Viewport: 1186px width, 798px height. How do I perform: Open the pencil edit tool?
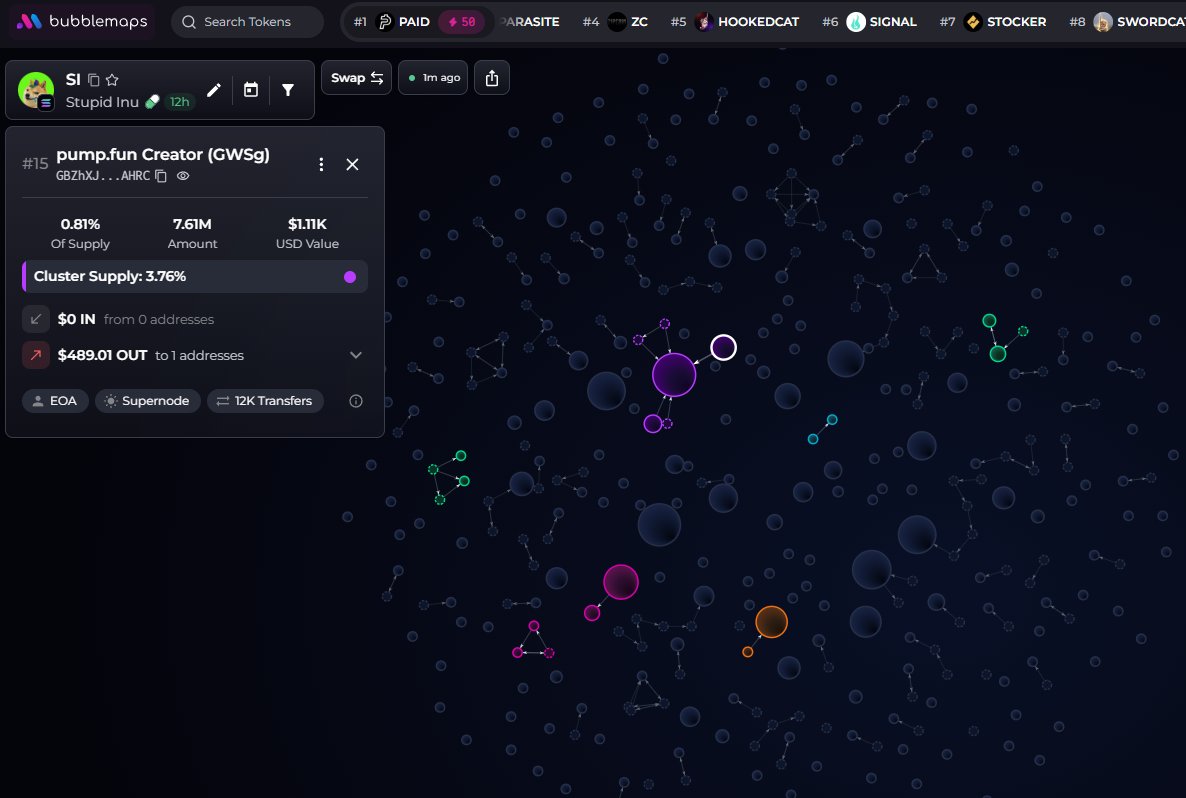coord(214,90)
